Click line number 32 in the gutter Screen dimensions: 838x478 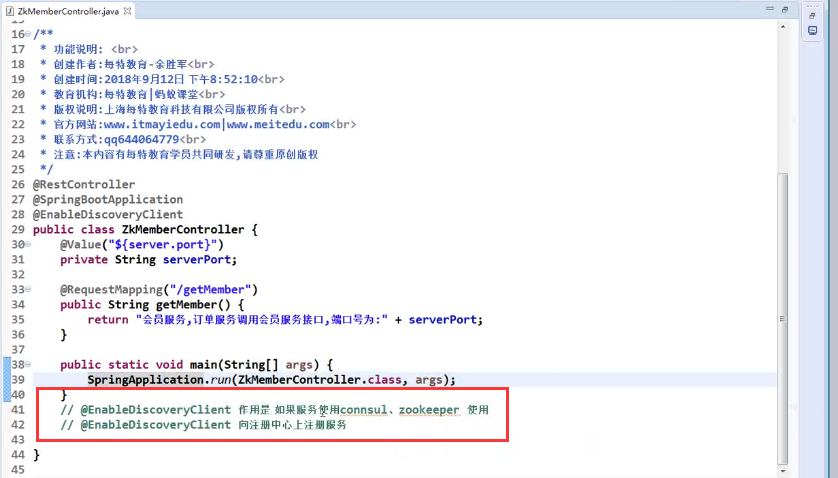click(18, 274)
